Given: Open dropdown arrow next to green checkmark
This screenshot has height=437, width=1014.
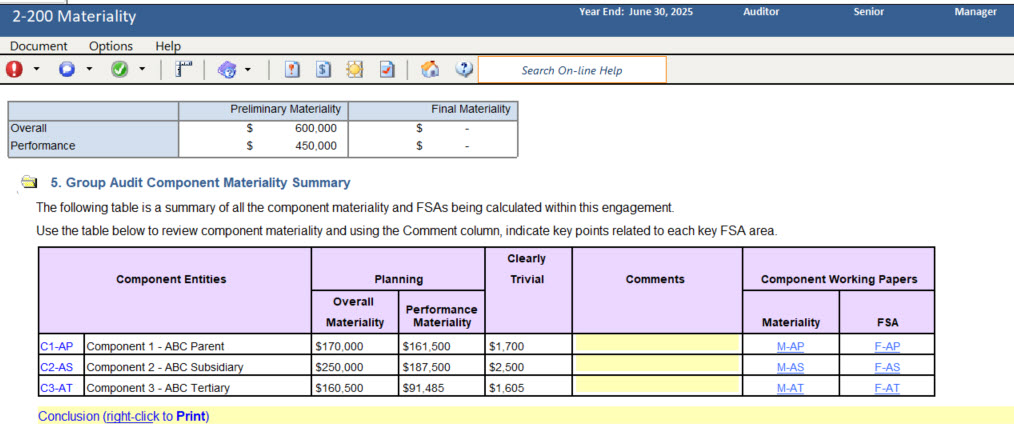Looking at the screenshot, I should (x=142, y=70).
